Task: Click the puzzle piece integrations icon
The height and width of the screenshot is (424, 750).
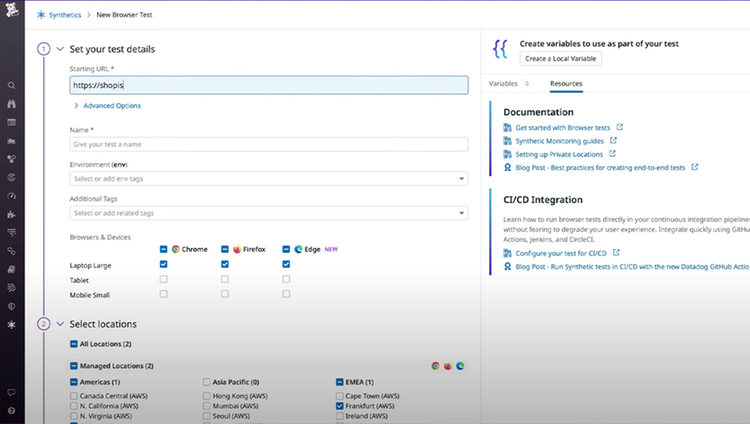Action: pyautogui.click(x=11, y=214)
